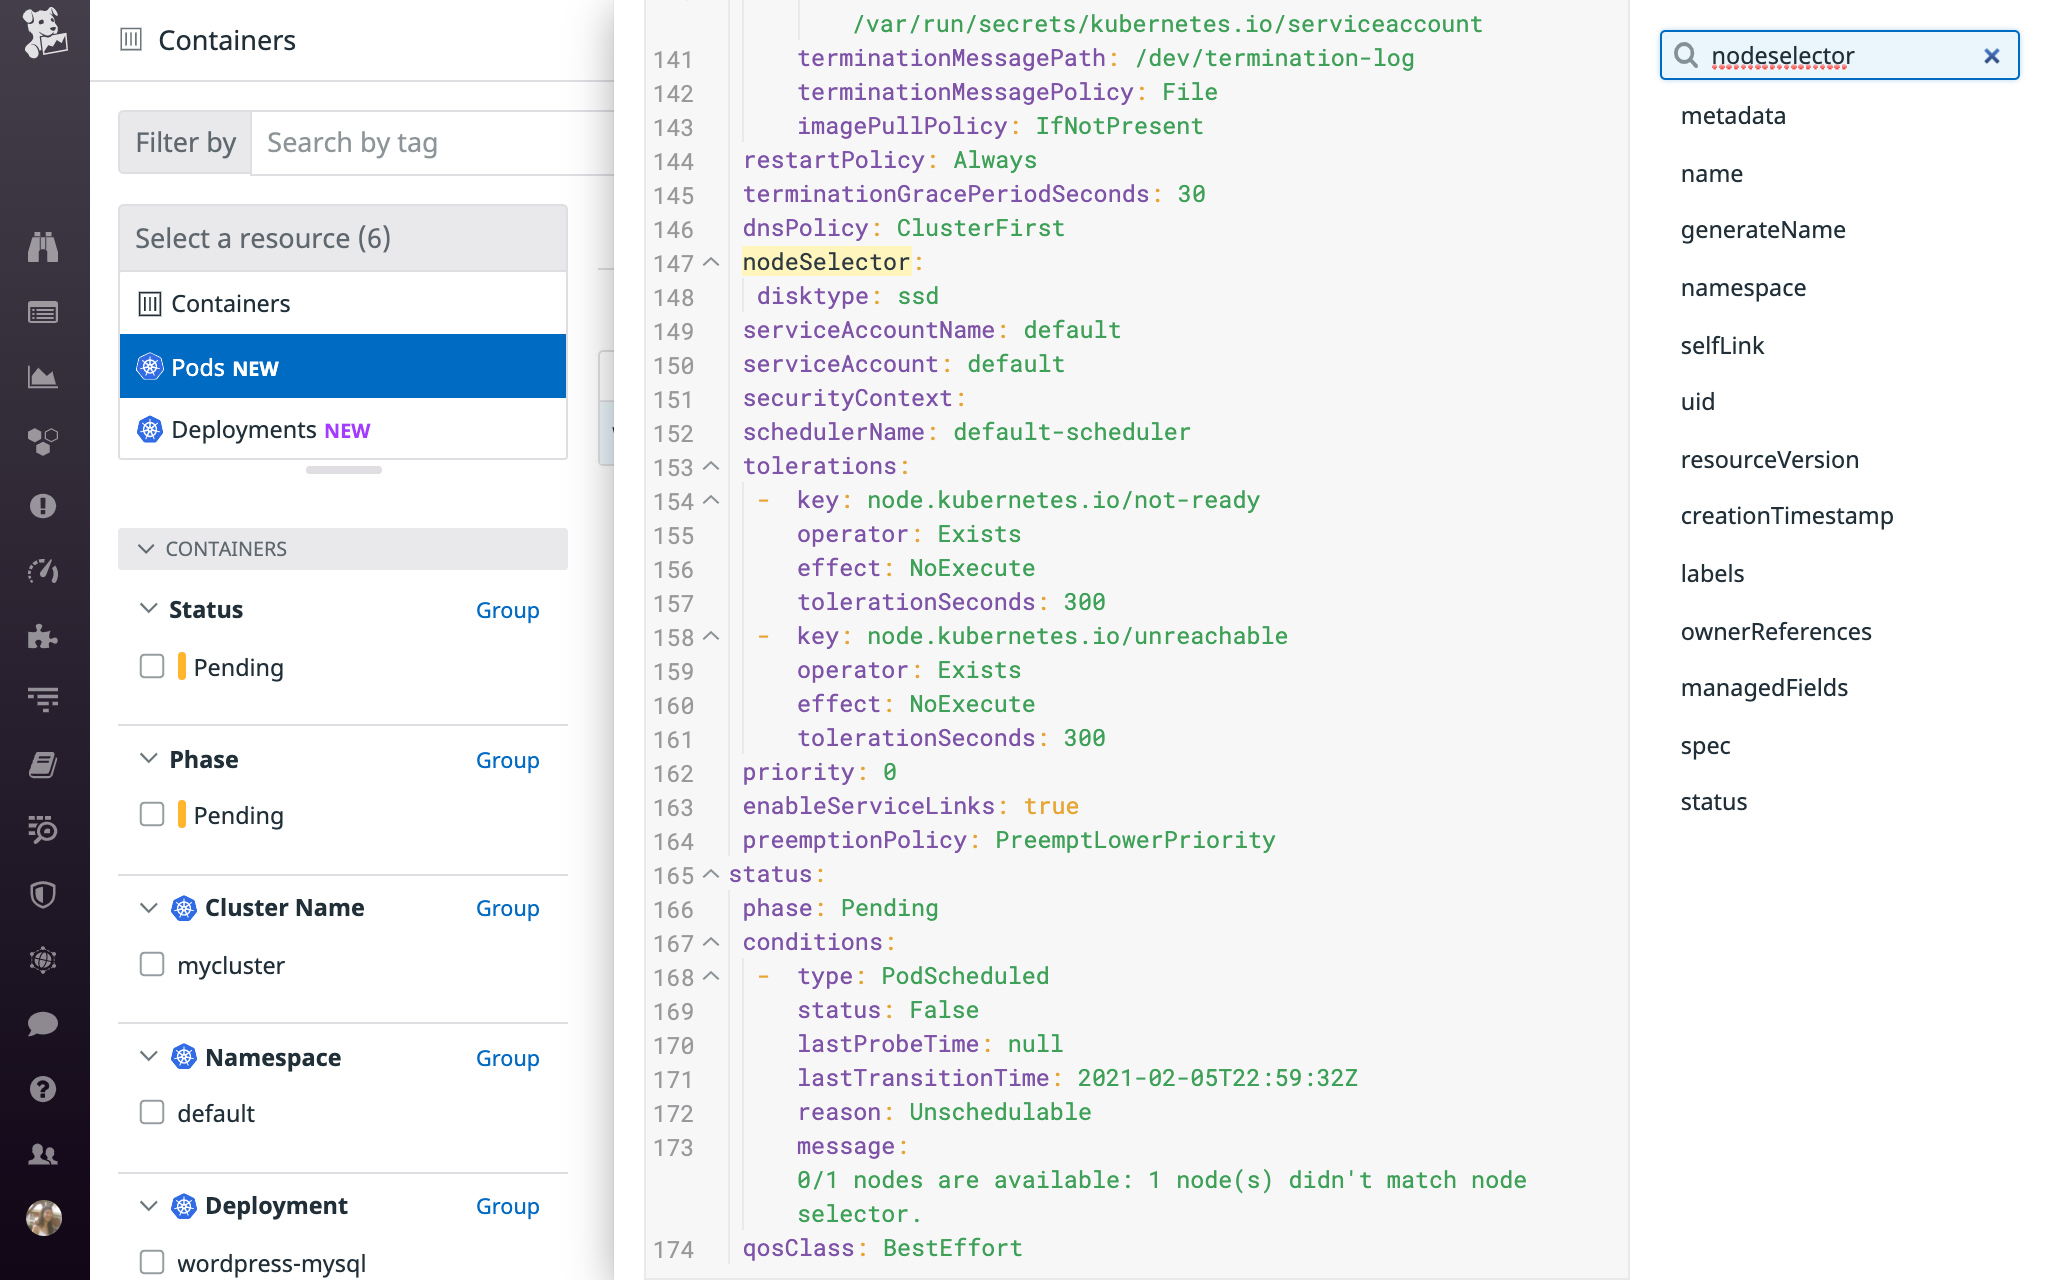Open Monitors via the exclamation icon
Image resolution: width=2048 pixels, height=1280 pixels.
coord(42,505)
